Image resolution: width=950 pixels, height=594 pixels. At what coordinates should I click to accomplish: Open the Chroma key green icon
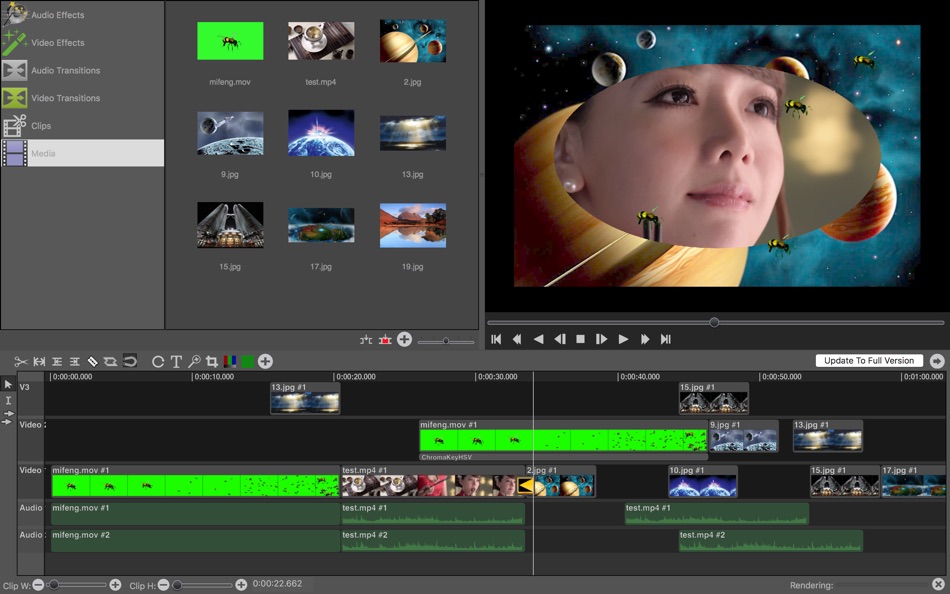click(246, 361)
